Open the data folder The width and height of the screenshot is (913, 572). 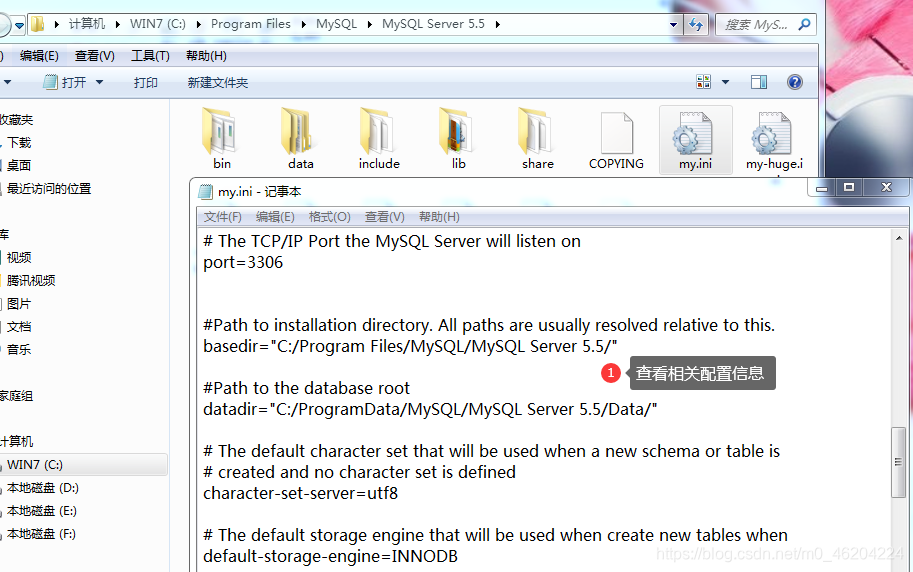coord(299,139)
